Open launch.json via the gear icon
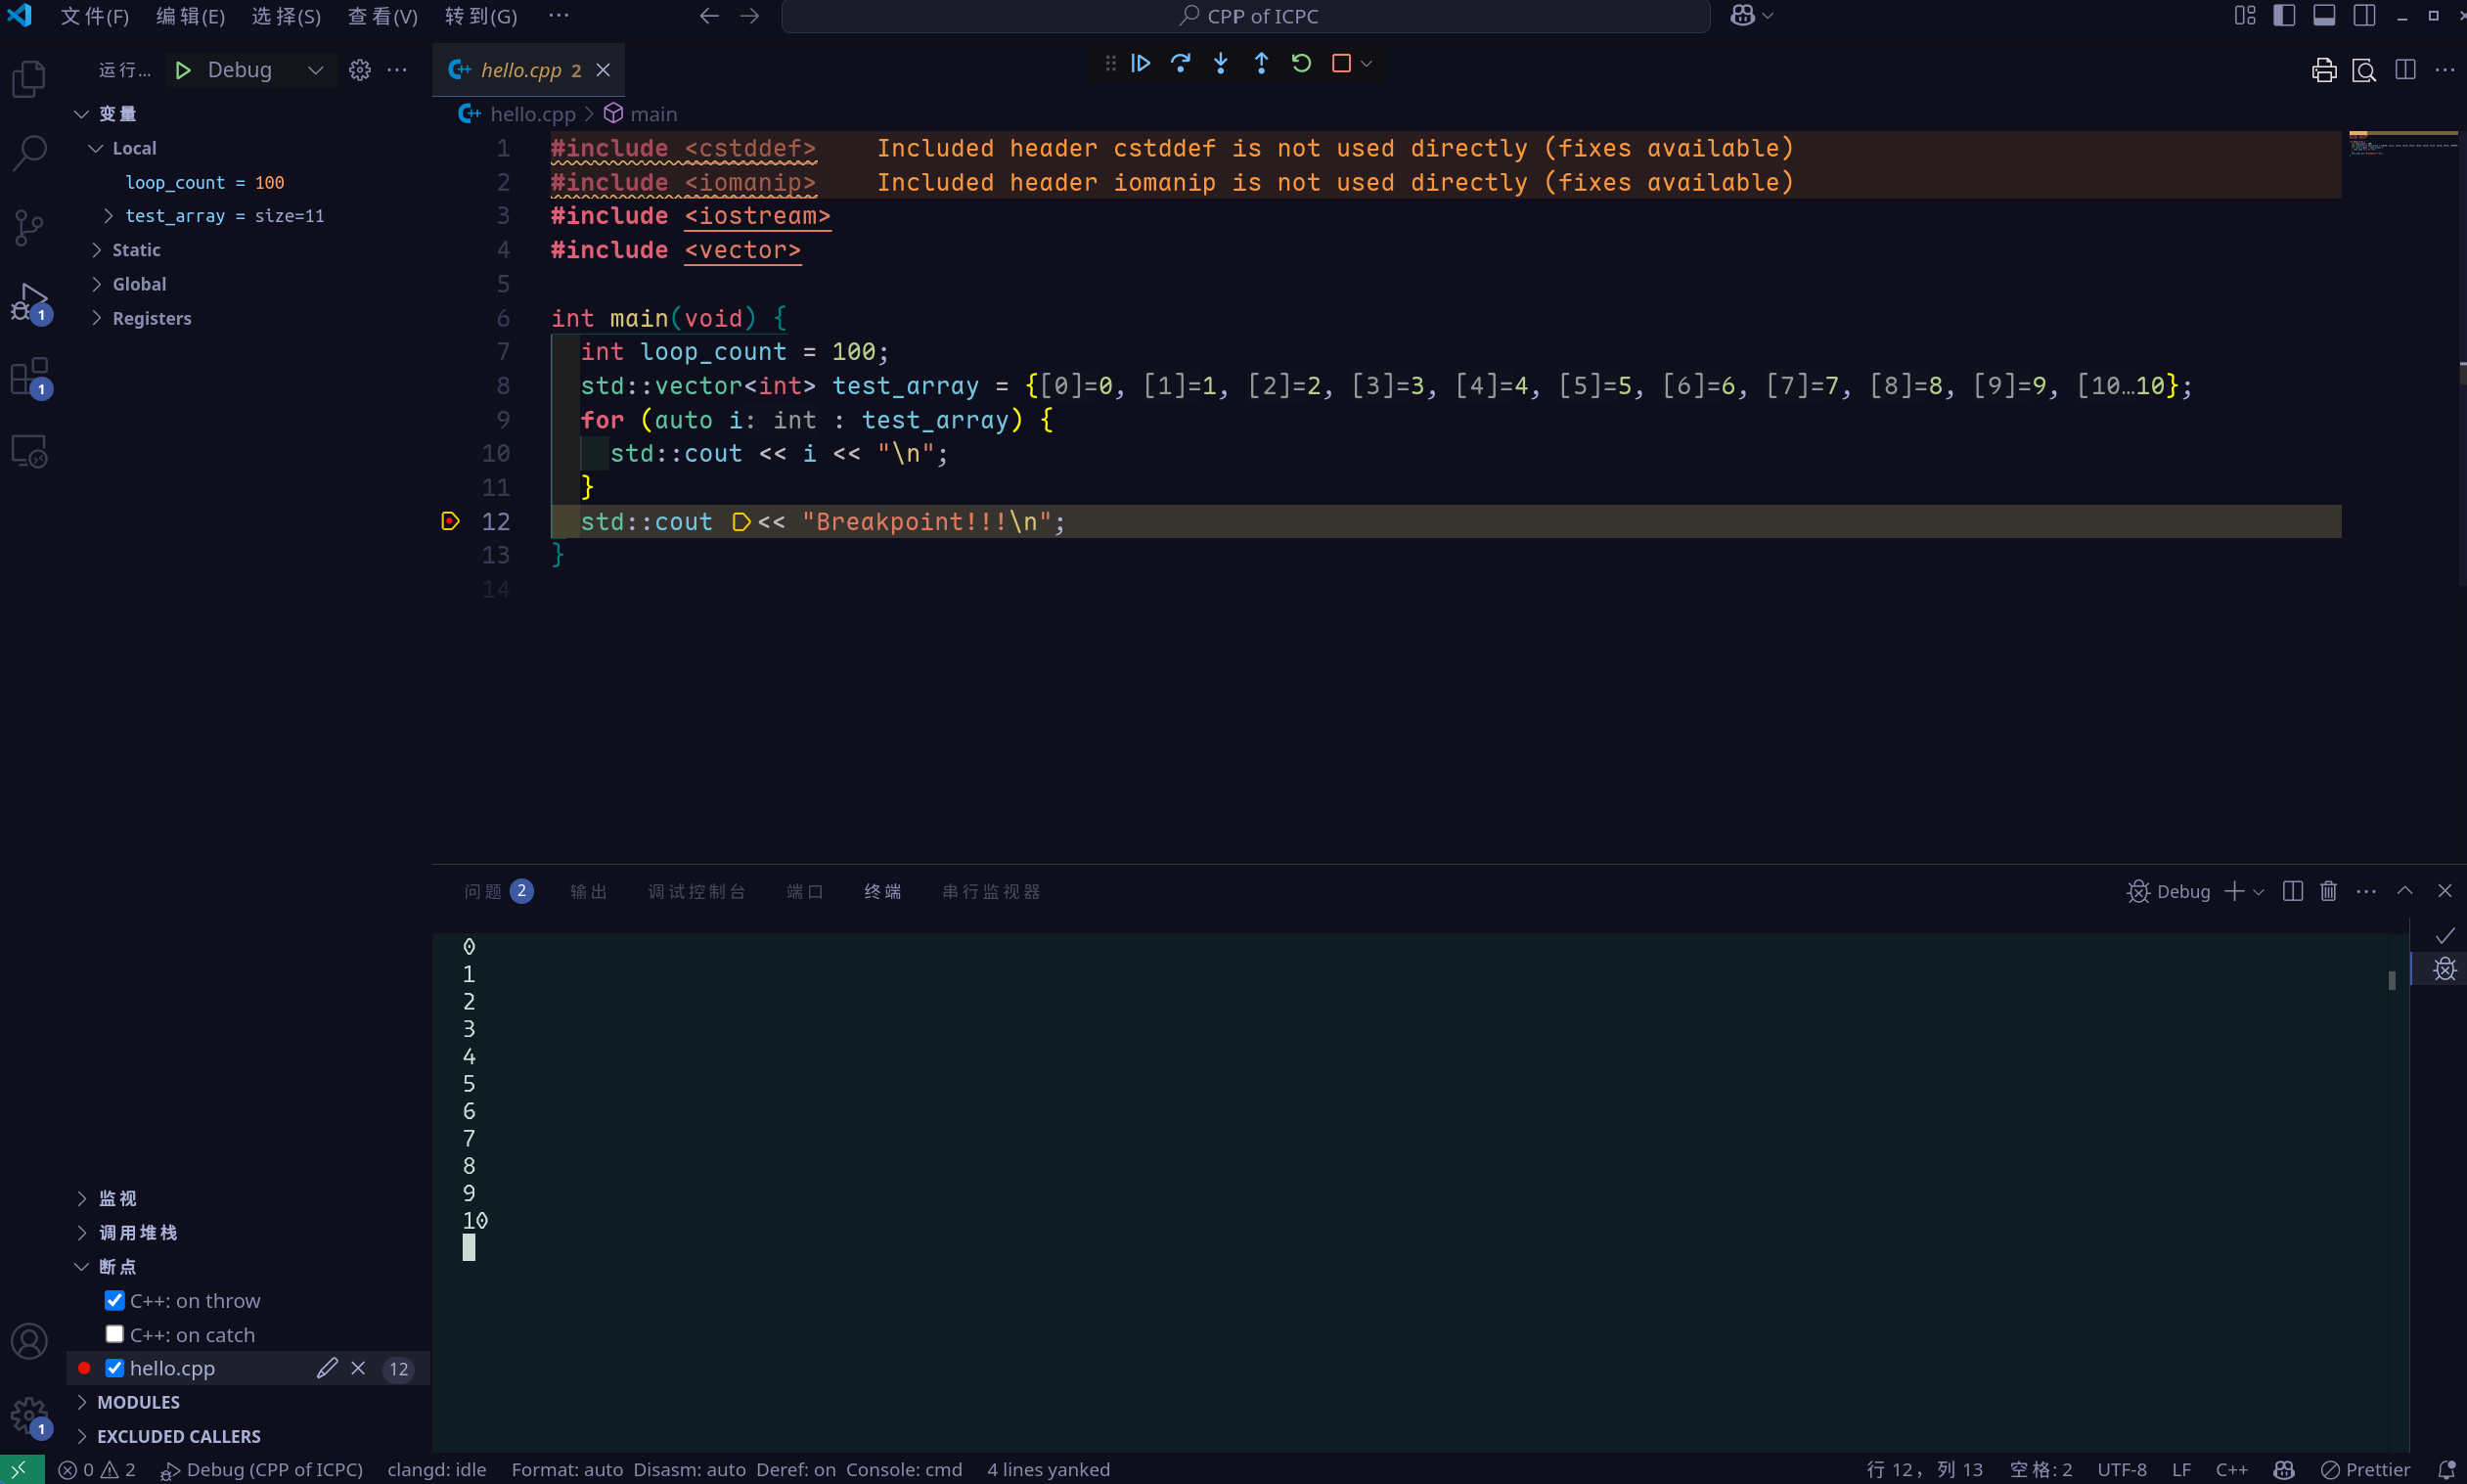This screenshot has height=1484, width=2467. (359, 70)
